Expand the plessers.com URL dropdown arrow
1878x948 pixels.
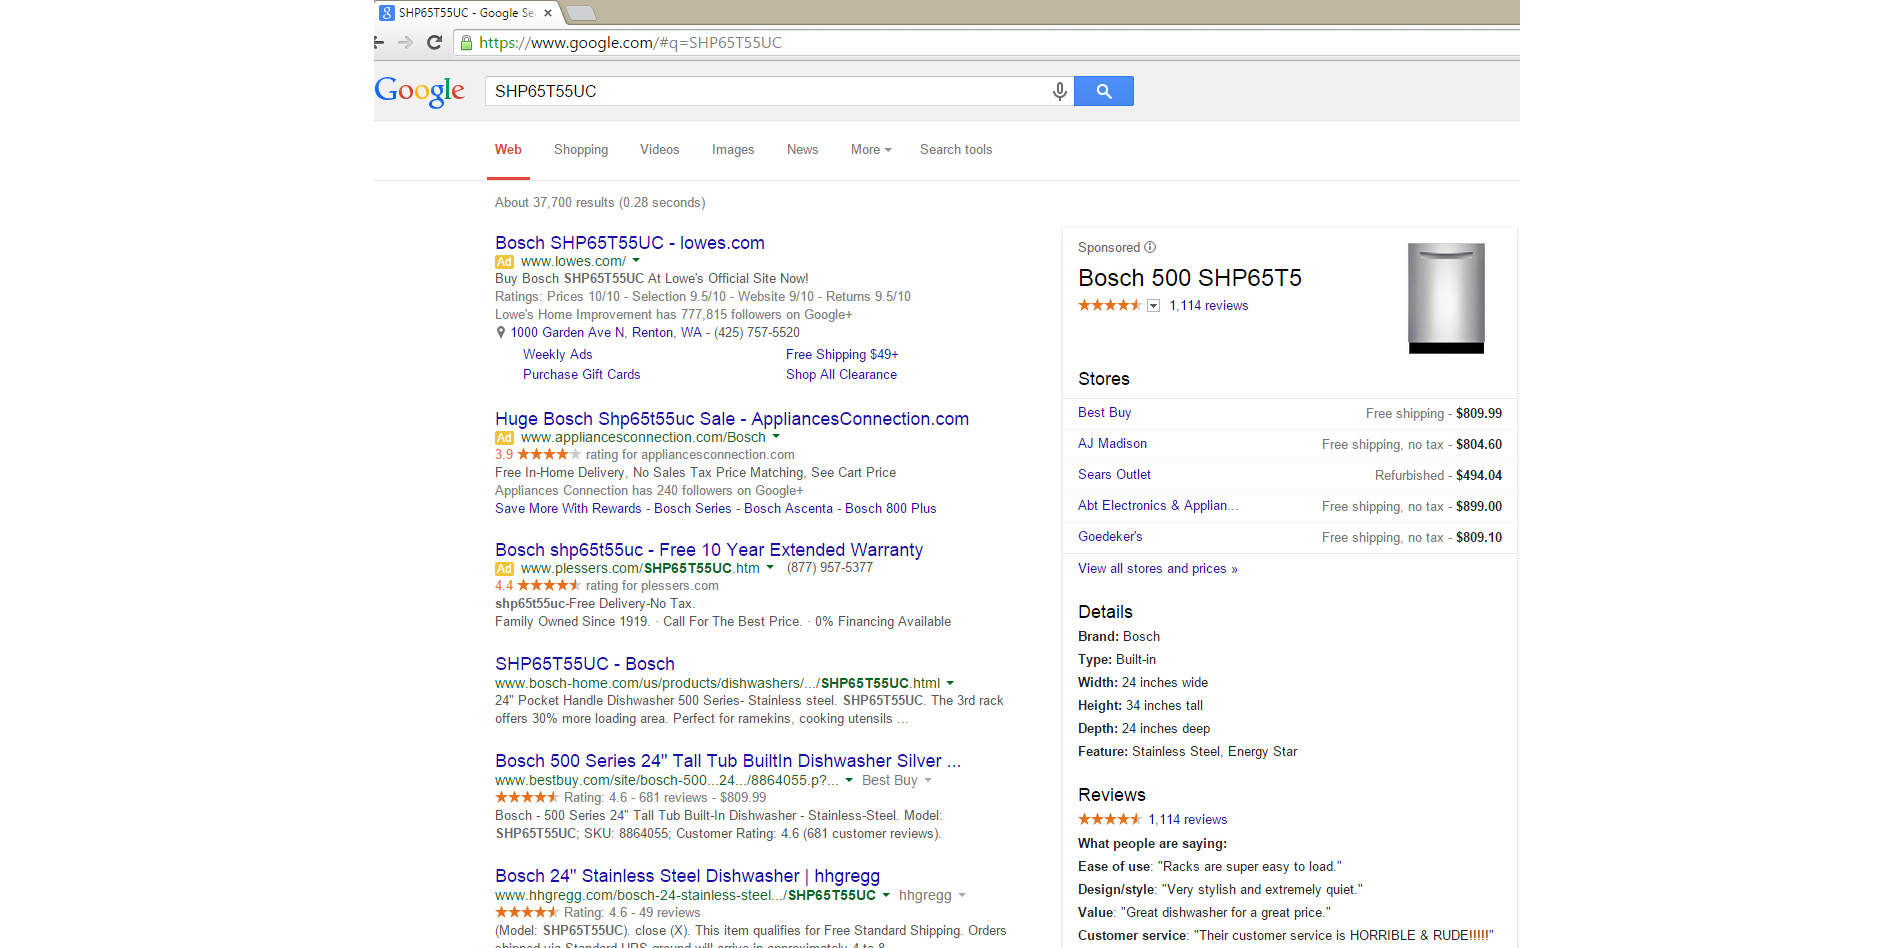coord(770,568)
